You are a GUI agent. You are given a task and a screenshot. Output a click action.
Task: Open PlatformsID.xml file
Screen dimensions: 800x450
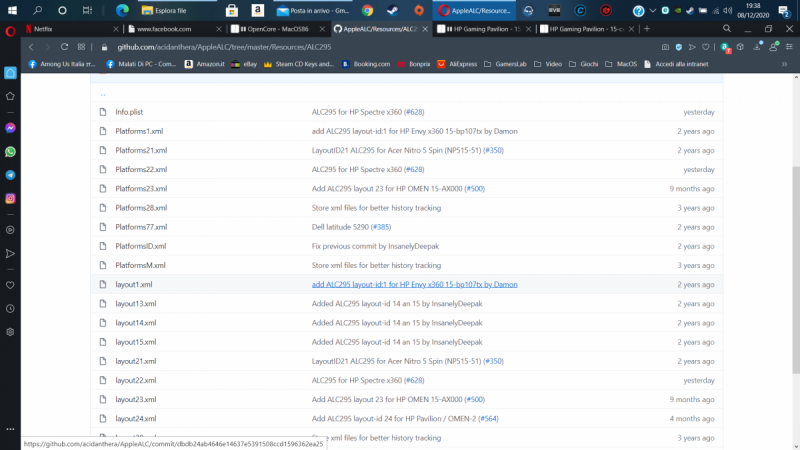tap(141, 246)
